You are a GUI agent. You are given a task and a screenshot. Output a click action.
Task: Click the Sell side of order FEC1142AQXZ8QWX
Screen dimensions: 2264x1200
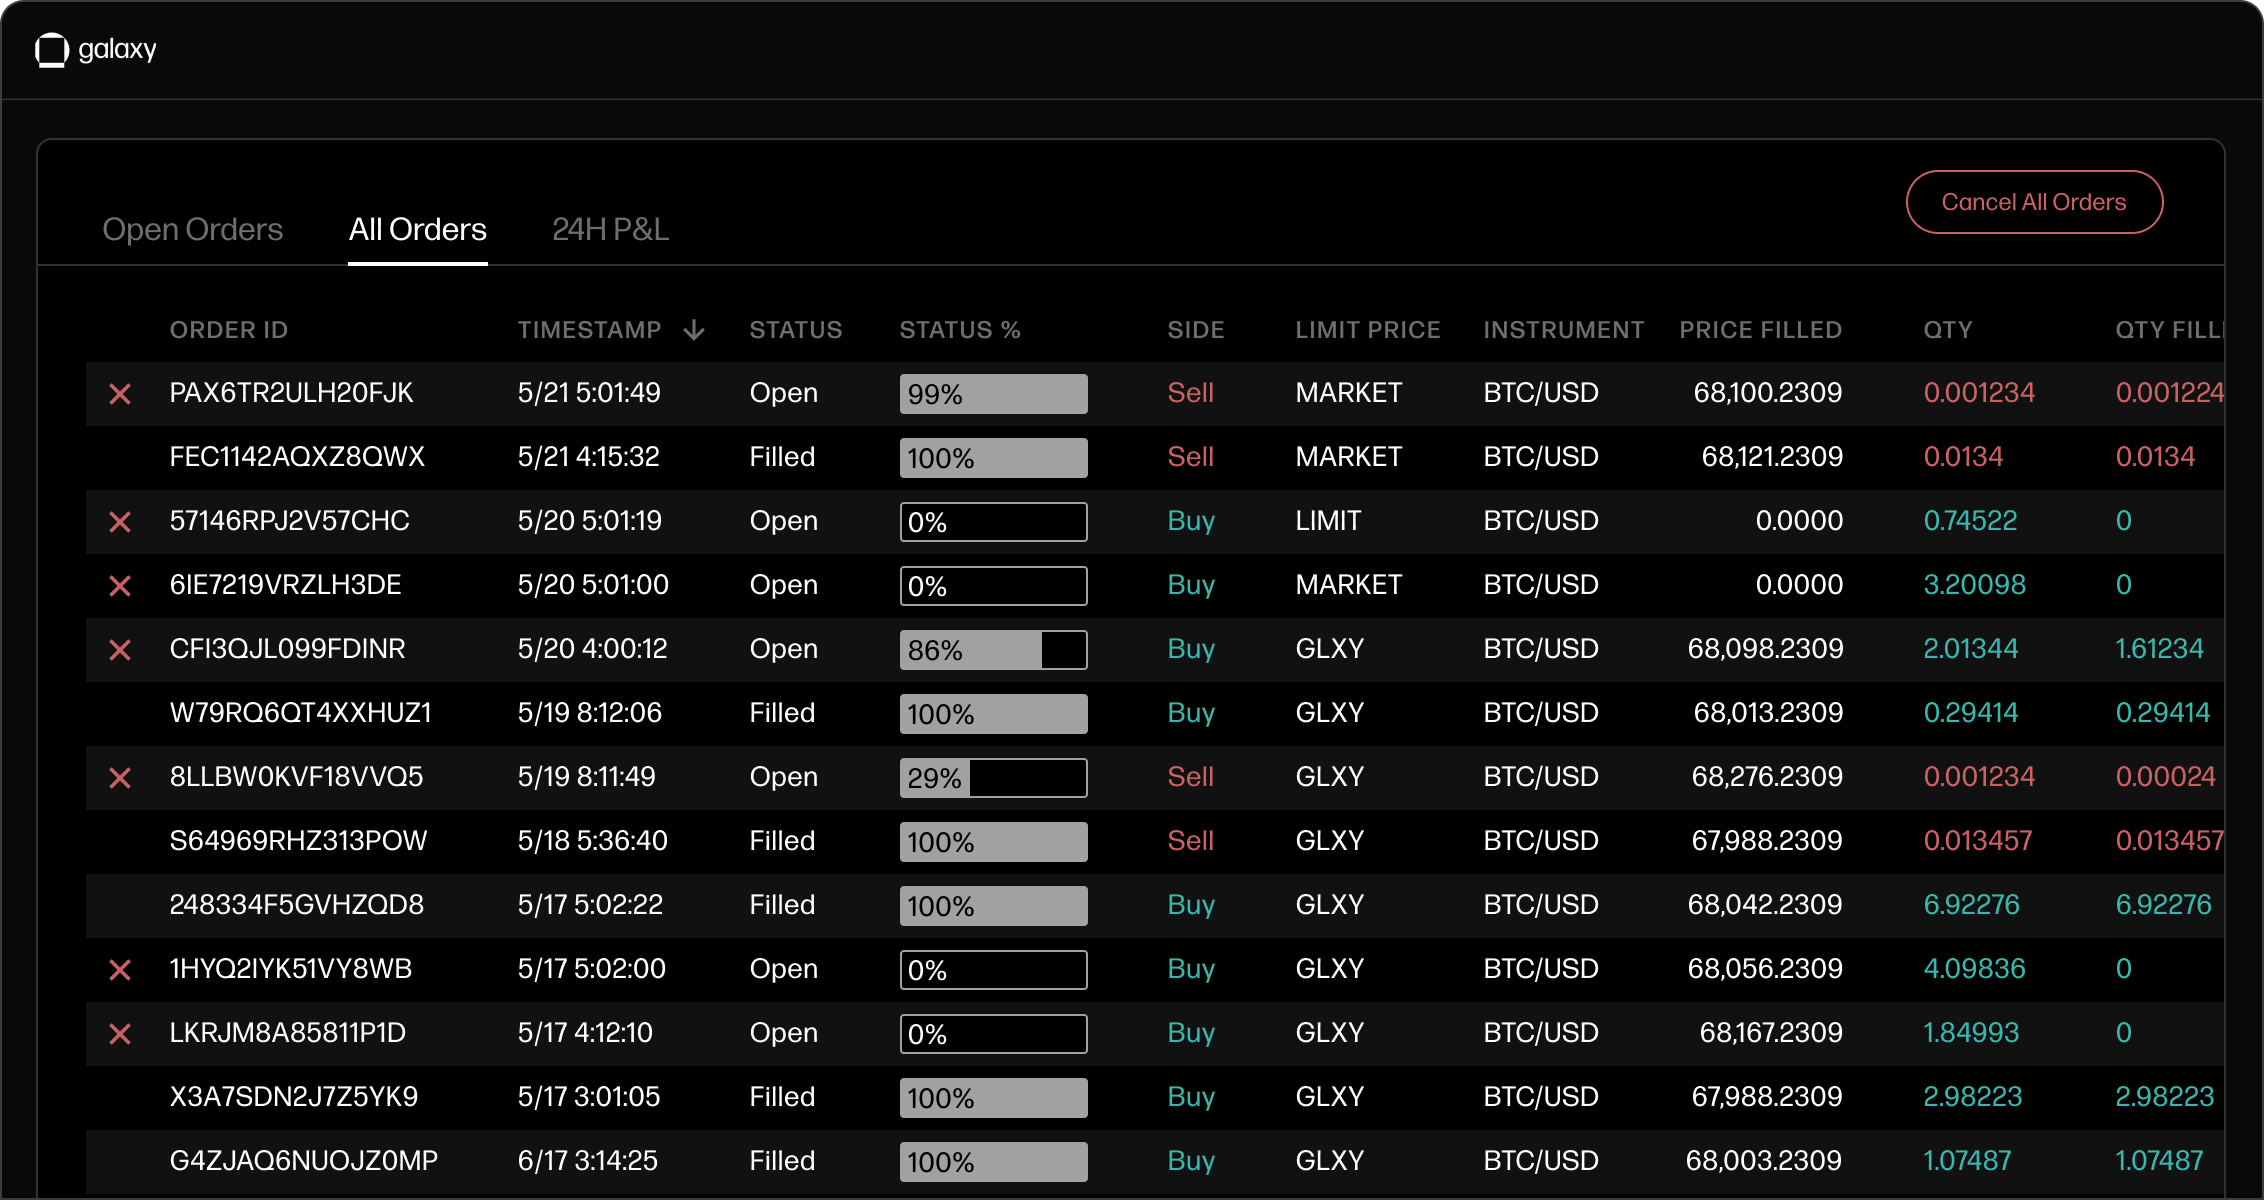1191,457
